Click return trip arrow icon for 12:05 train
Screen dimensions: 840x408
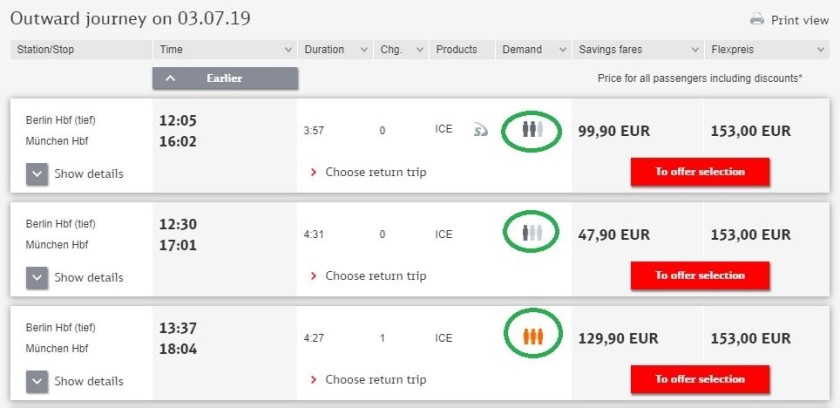(x=314, y=172)
